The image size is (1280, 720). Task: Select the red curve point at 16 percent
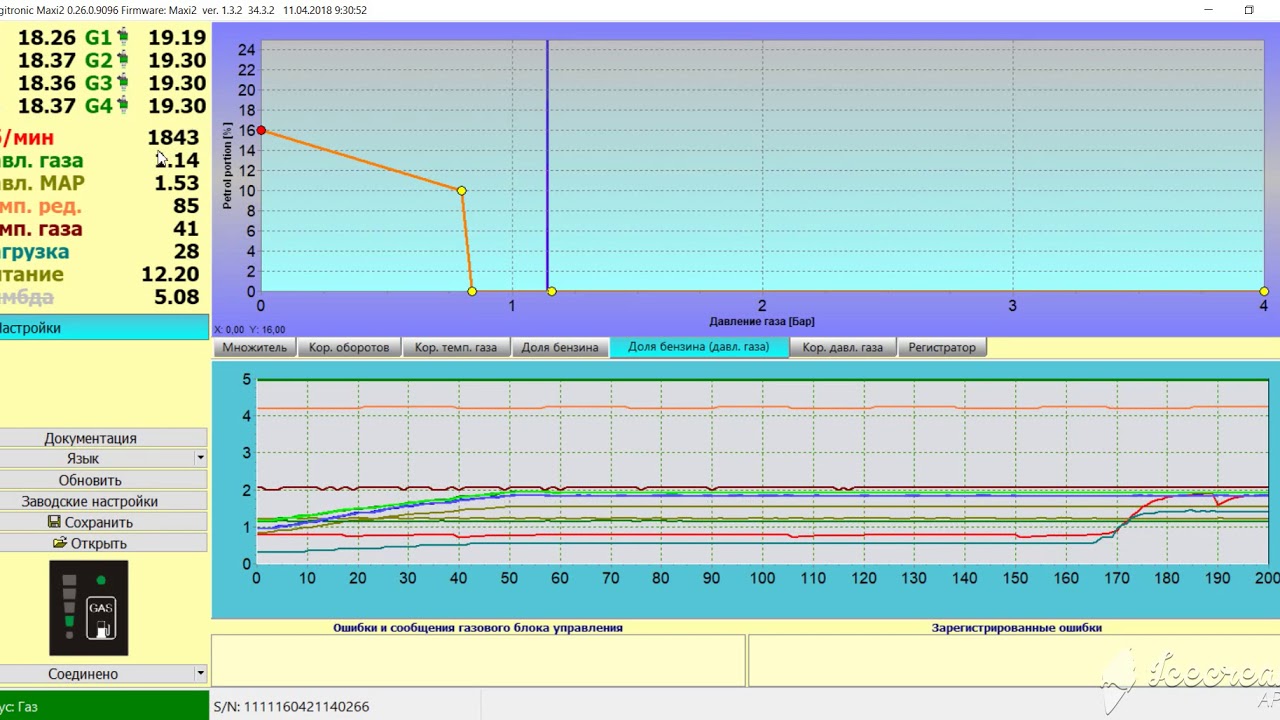261,130
